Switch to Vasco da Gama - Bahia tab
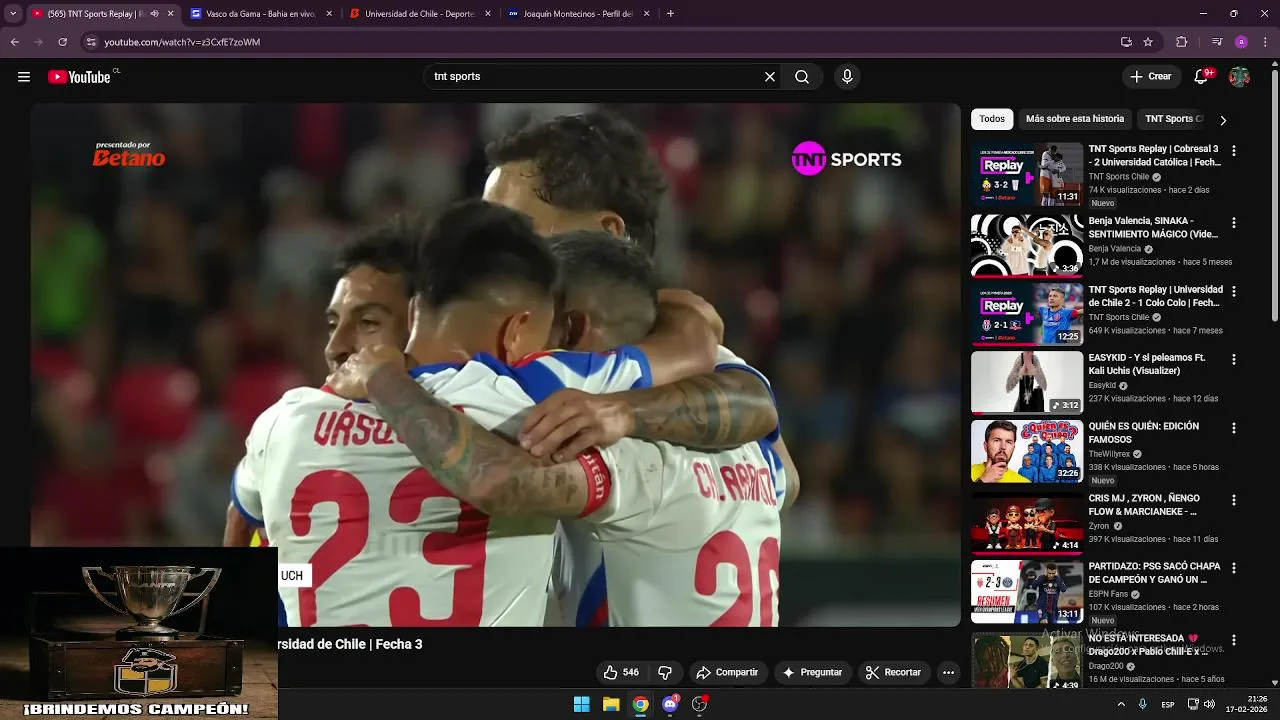Screen dimensions: 1280x720 point(260,14)
